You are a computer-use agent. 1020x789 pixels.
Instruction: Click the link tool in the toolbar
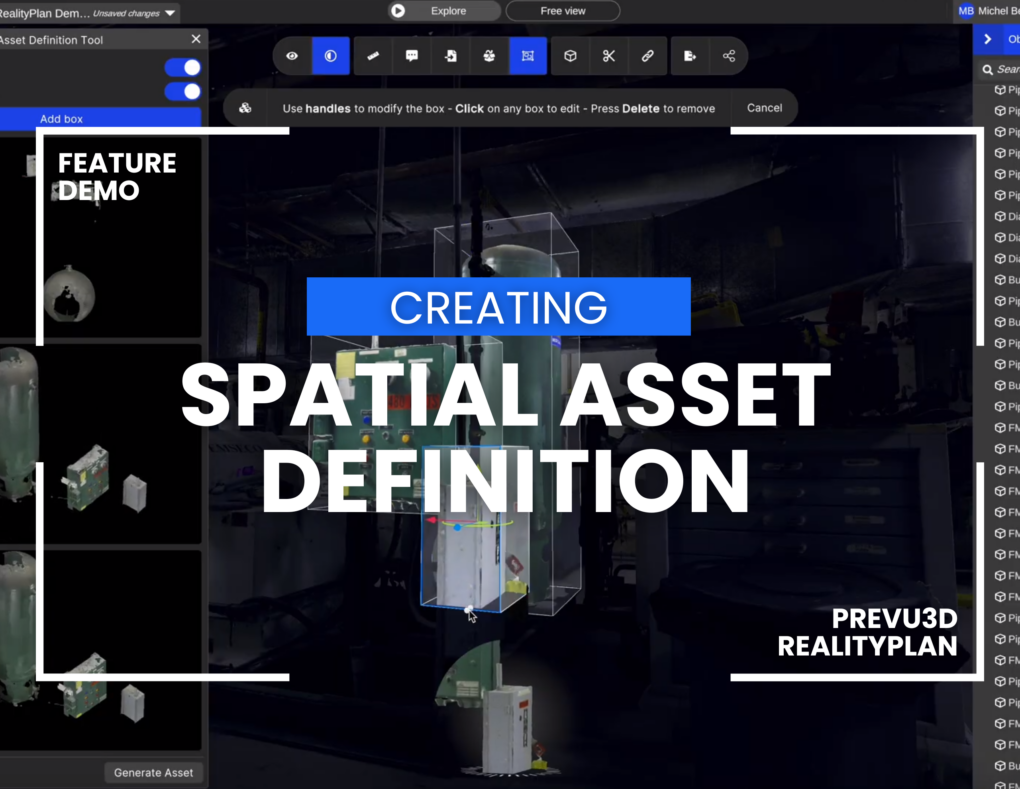pos(647,56)
